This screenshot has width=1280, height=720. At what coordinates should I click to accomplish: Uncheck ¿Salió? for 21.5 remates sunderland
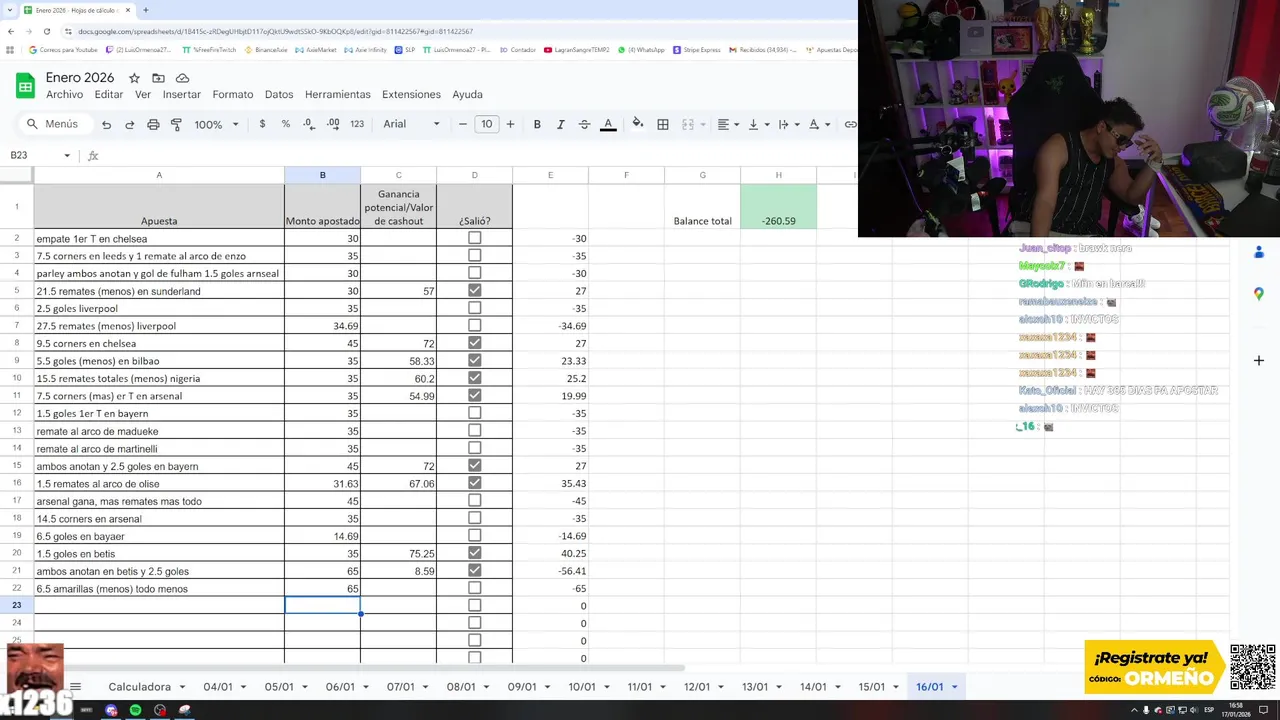coord(475,291)
